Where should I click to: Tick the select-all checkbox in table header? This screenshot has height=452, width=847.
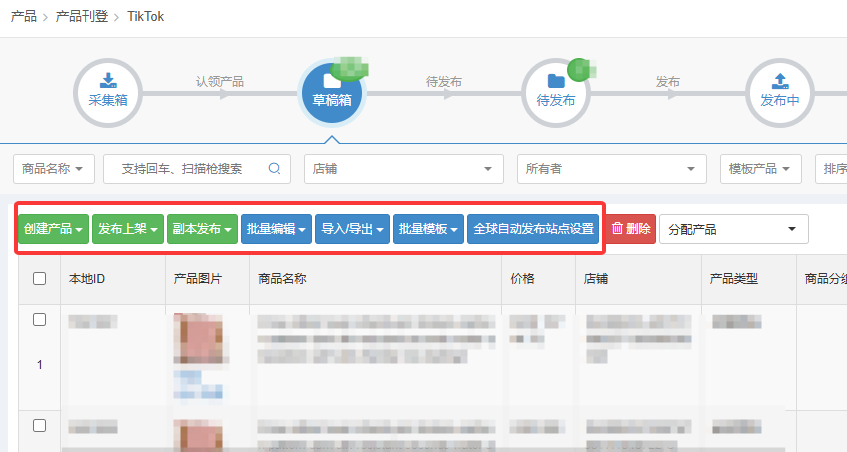(40, 279)
